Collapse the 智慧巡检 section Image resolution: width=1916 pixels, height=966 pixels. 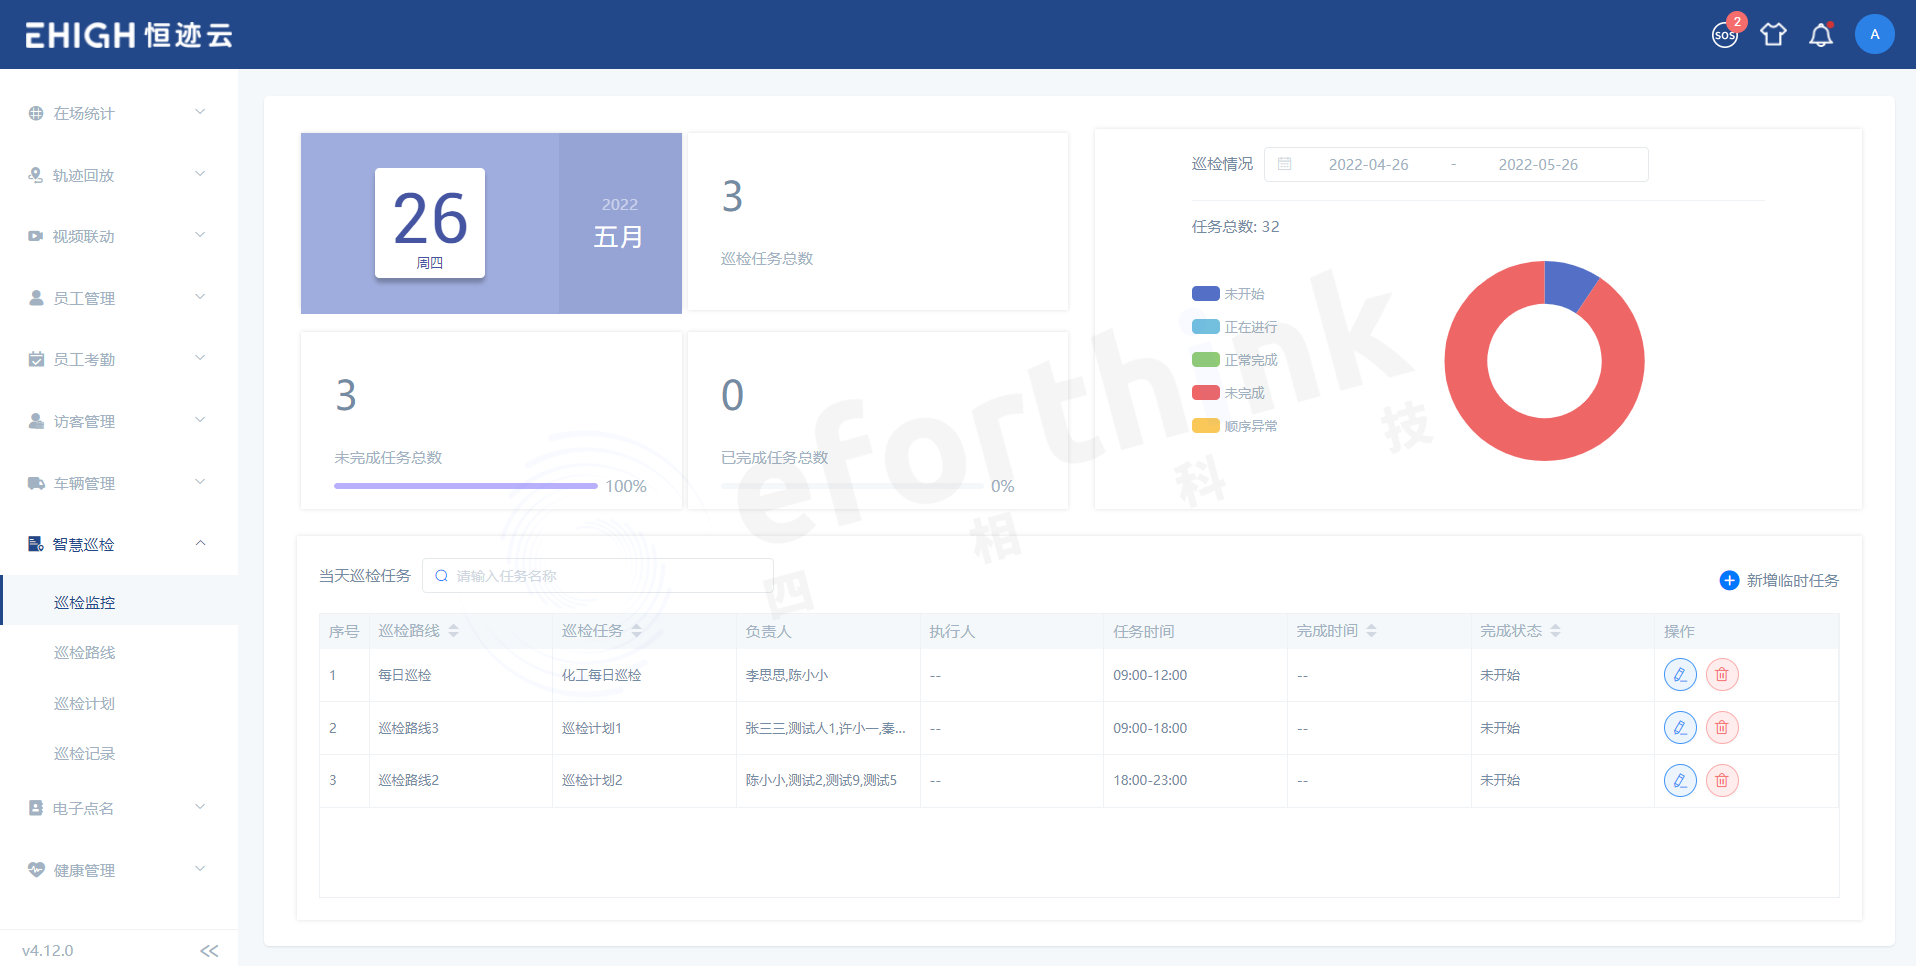tap(200, 543)
